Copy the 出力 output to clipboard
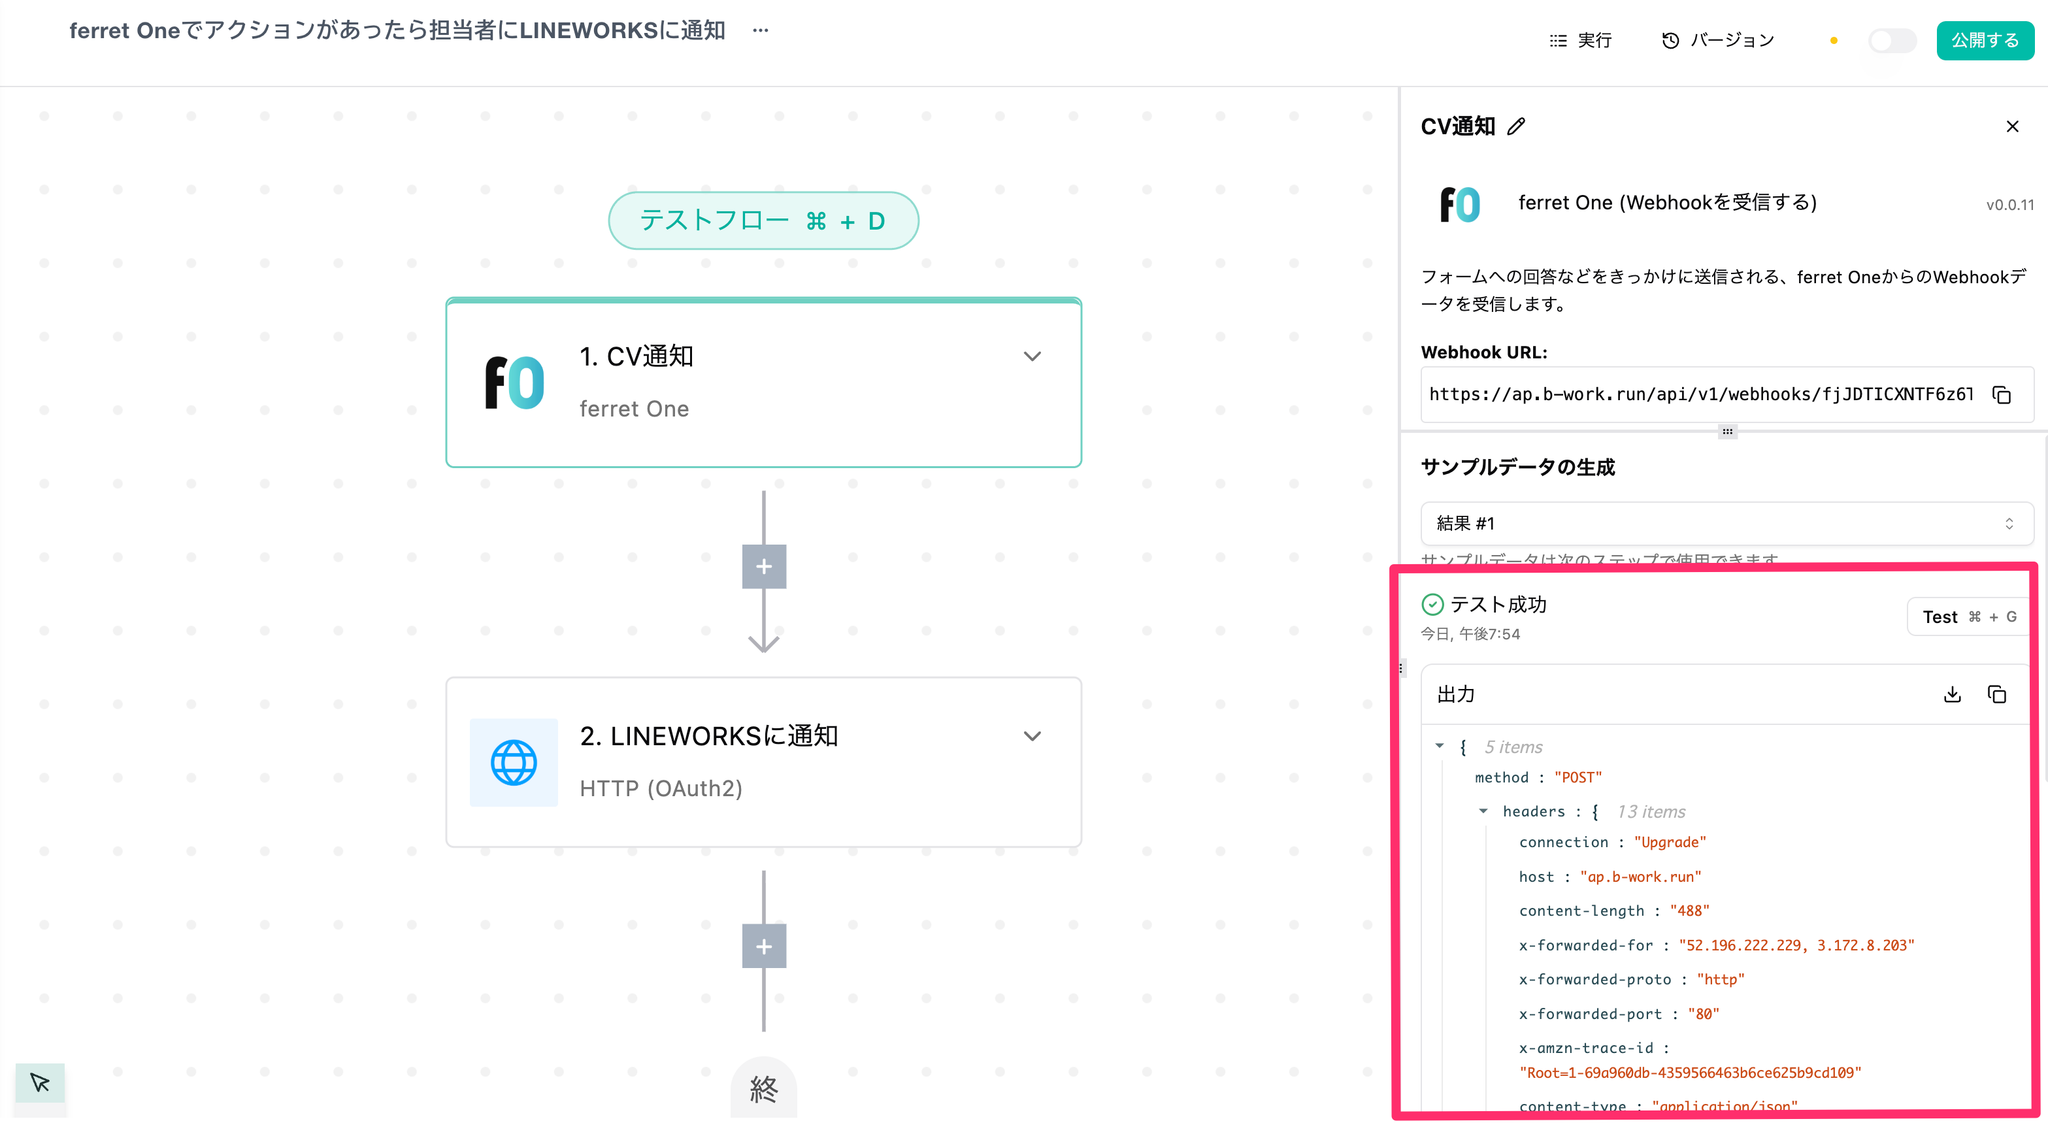Image resolution: width=2048 pixels, height=1148 pixels. (x=1997, y=694)
